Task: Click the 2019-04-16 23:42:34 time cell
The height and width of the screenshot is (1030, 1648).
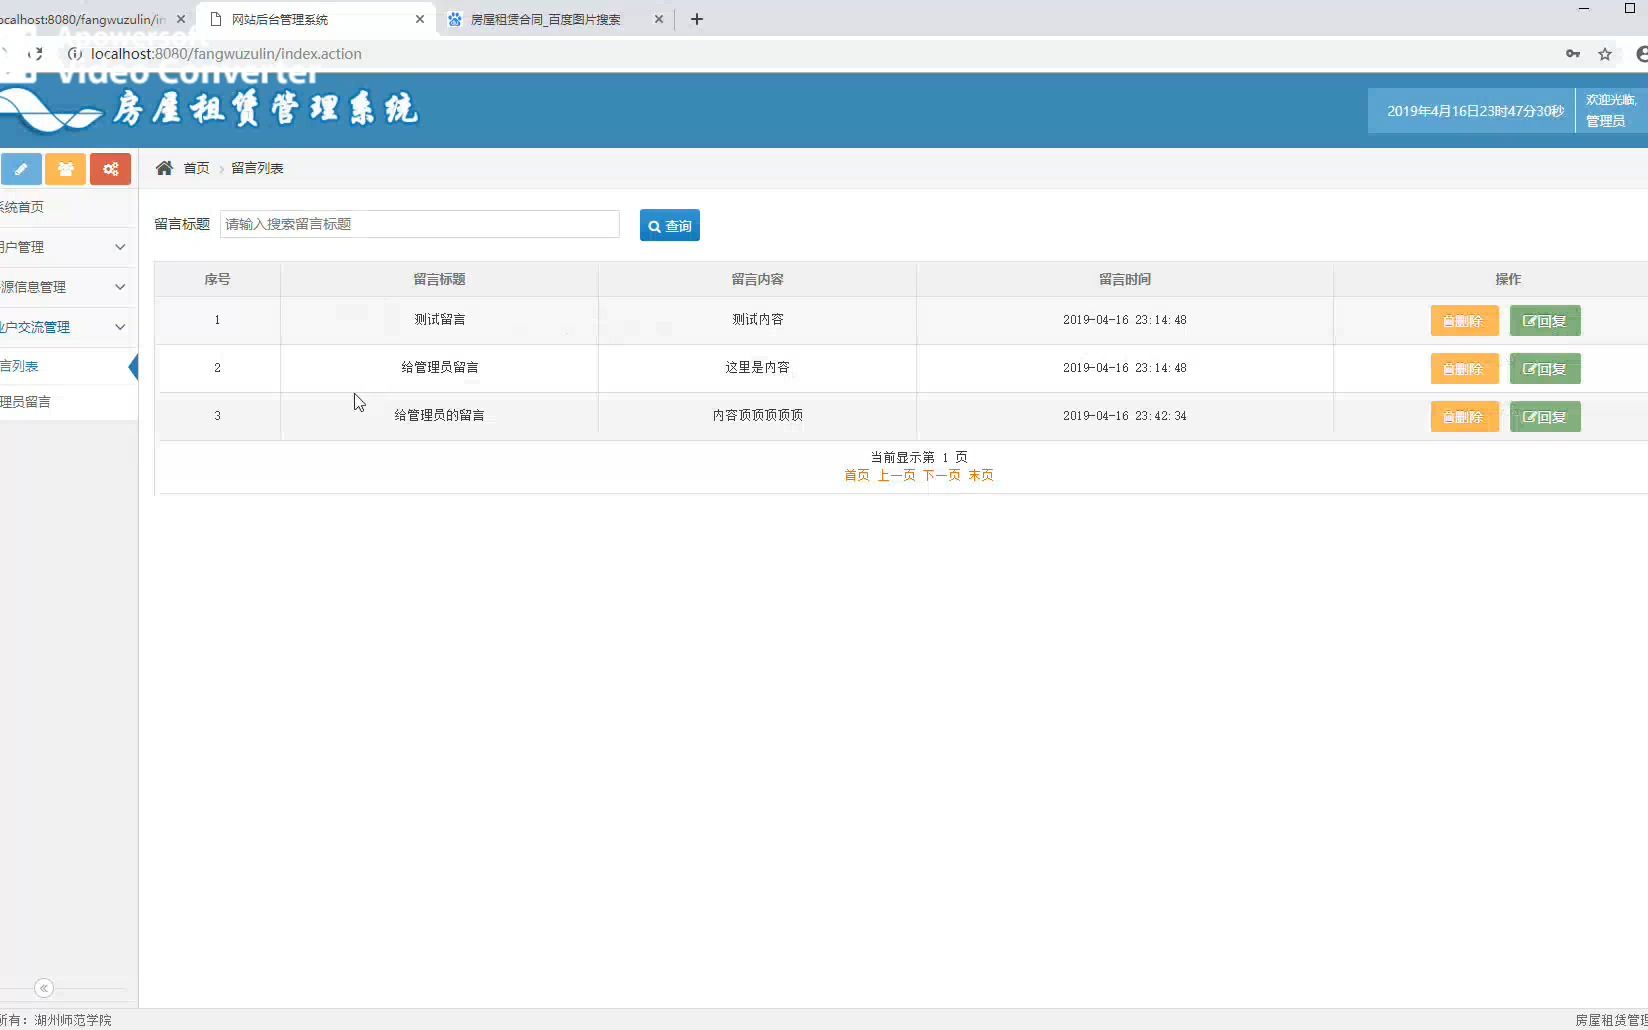Action: 1125,416
